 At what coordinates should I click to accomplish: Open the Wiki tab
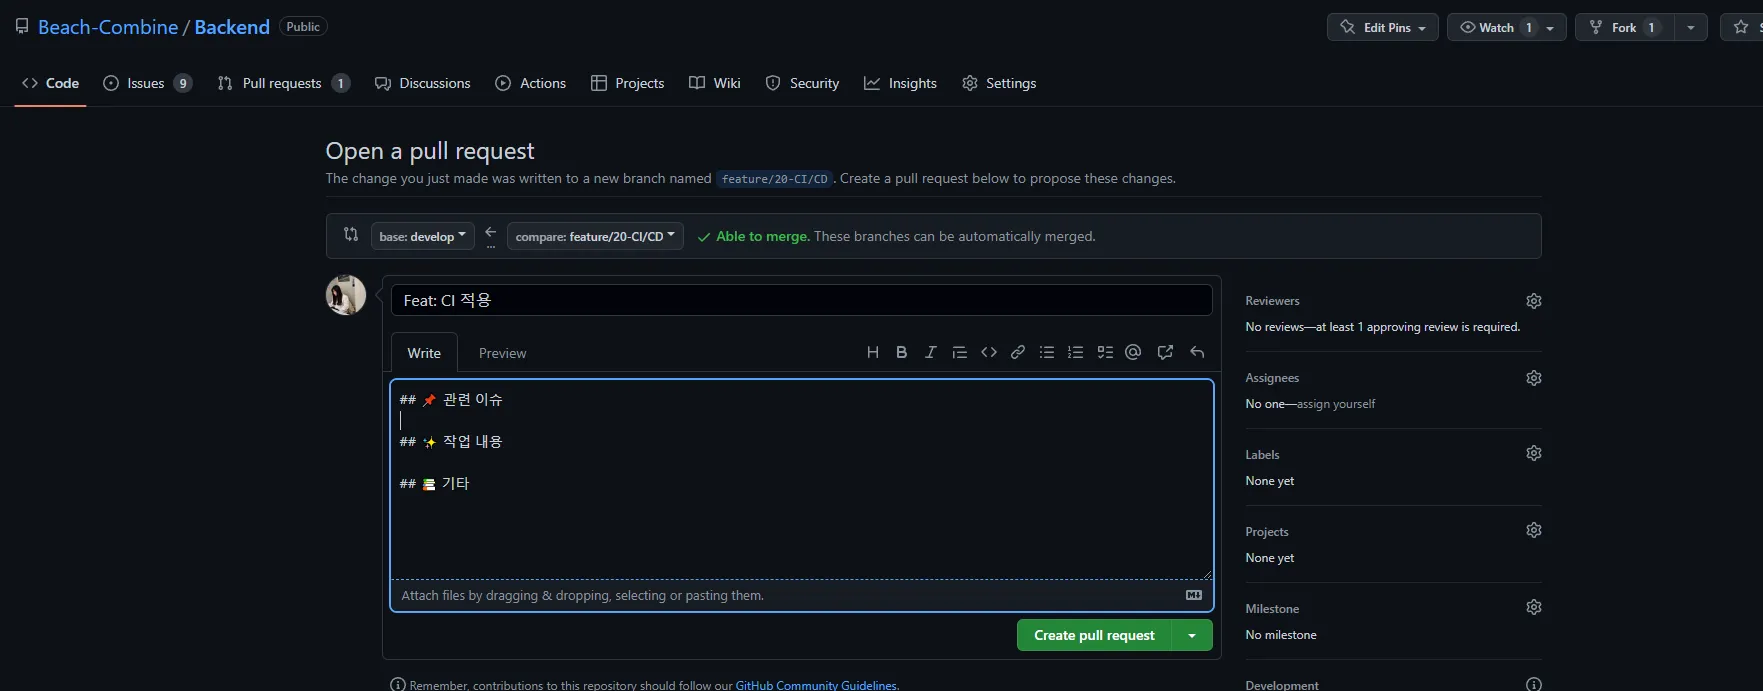tap(715, 83)
